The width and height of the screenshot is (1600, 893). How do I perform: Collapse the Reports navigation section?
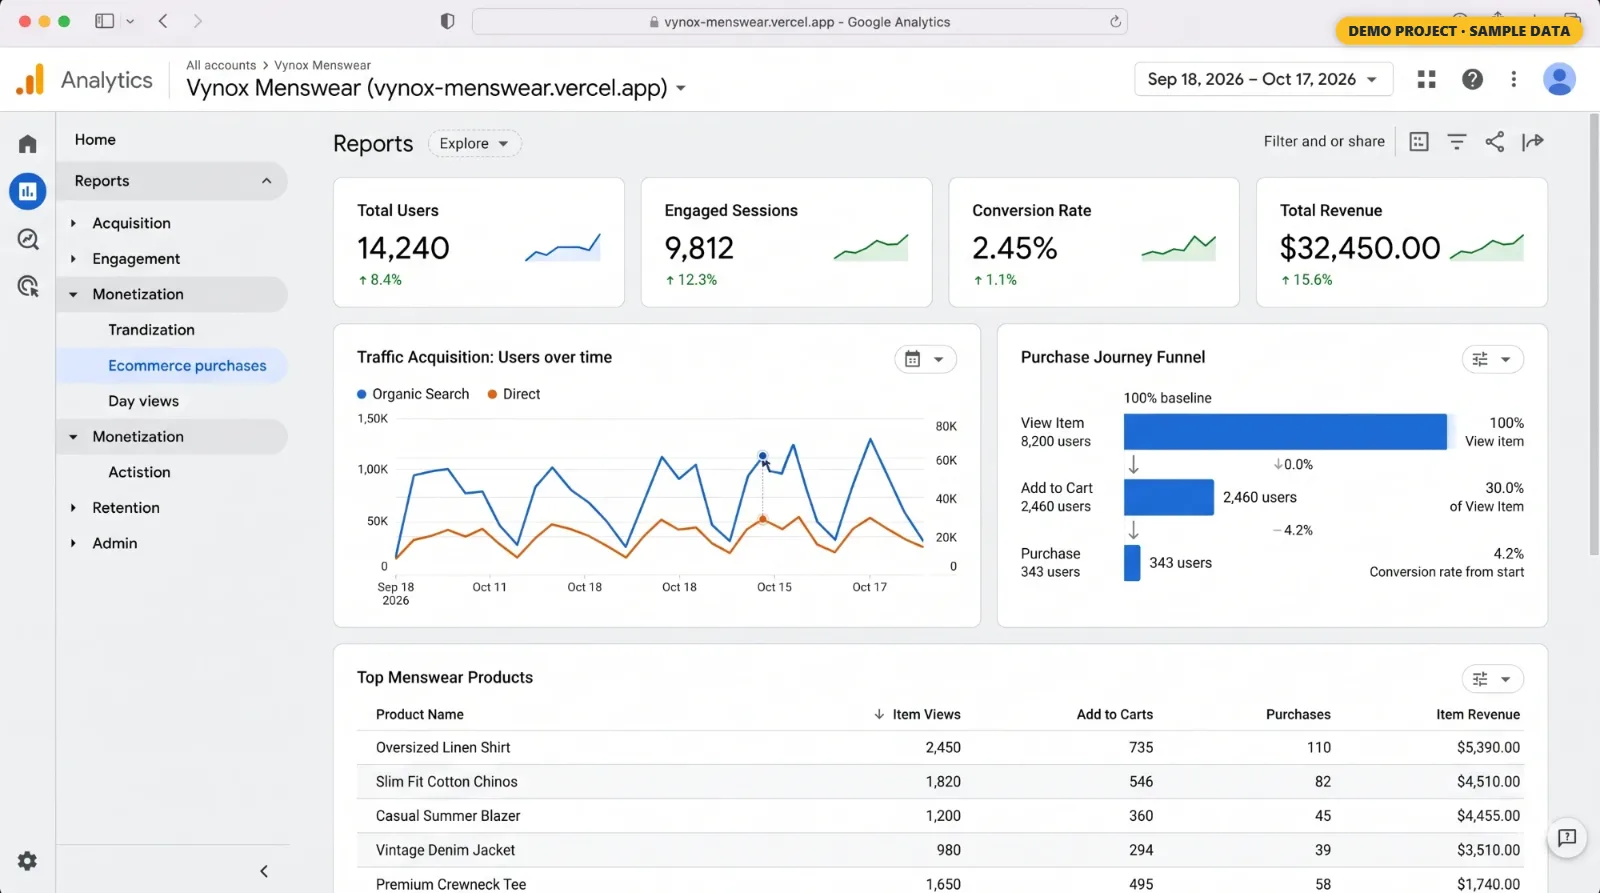tap(266, 181)
